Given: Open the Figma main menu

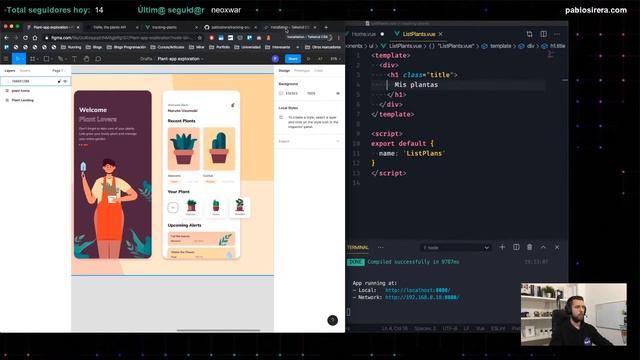Looking at the screenshot, I should point(6,59).
